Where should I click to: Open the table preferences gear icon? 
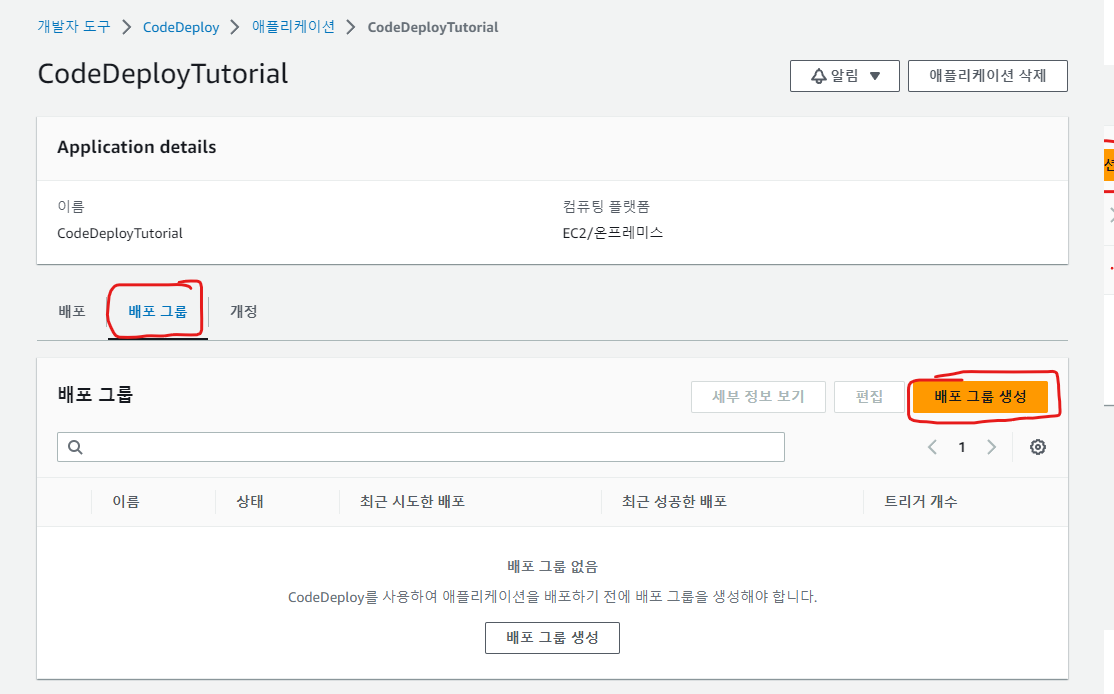pos(1037,447)
